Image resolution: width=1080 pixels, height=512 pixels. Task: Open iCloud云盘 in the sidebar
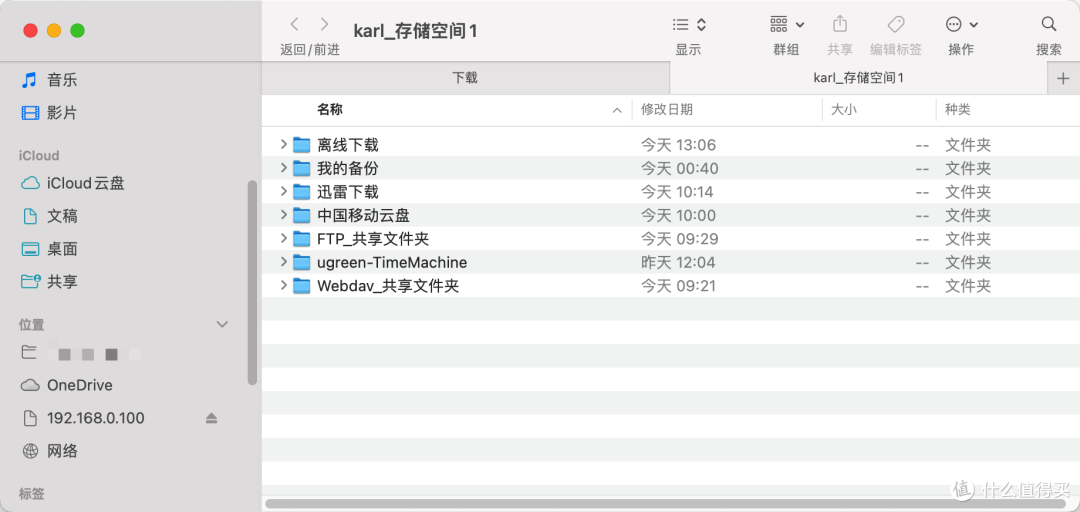click(85, 183)
